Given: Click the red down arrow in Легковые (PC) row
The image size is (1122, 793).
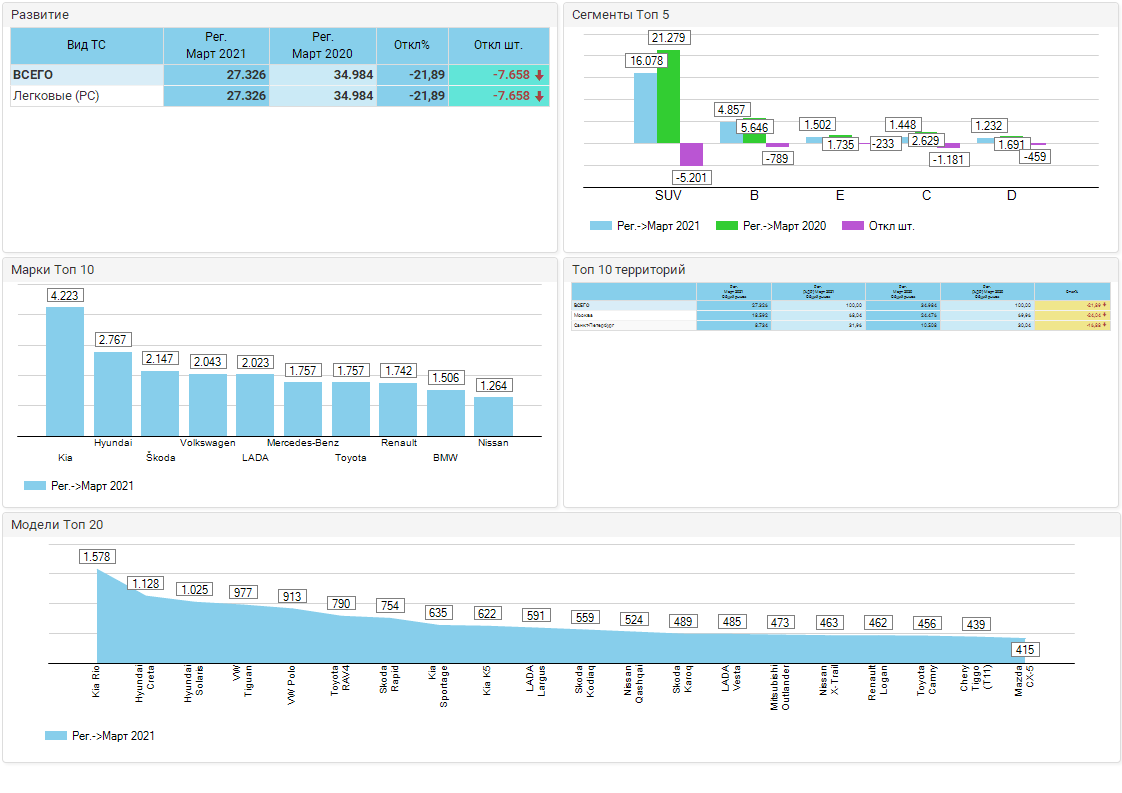Looking at the screenshot, I should coord(539,96).
